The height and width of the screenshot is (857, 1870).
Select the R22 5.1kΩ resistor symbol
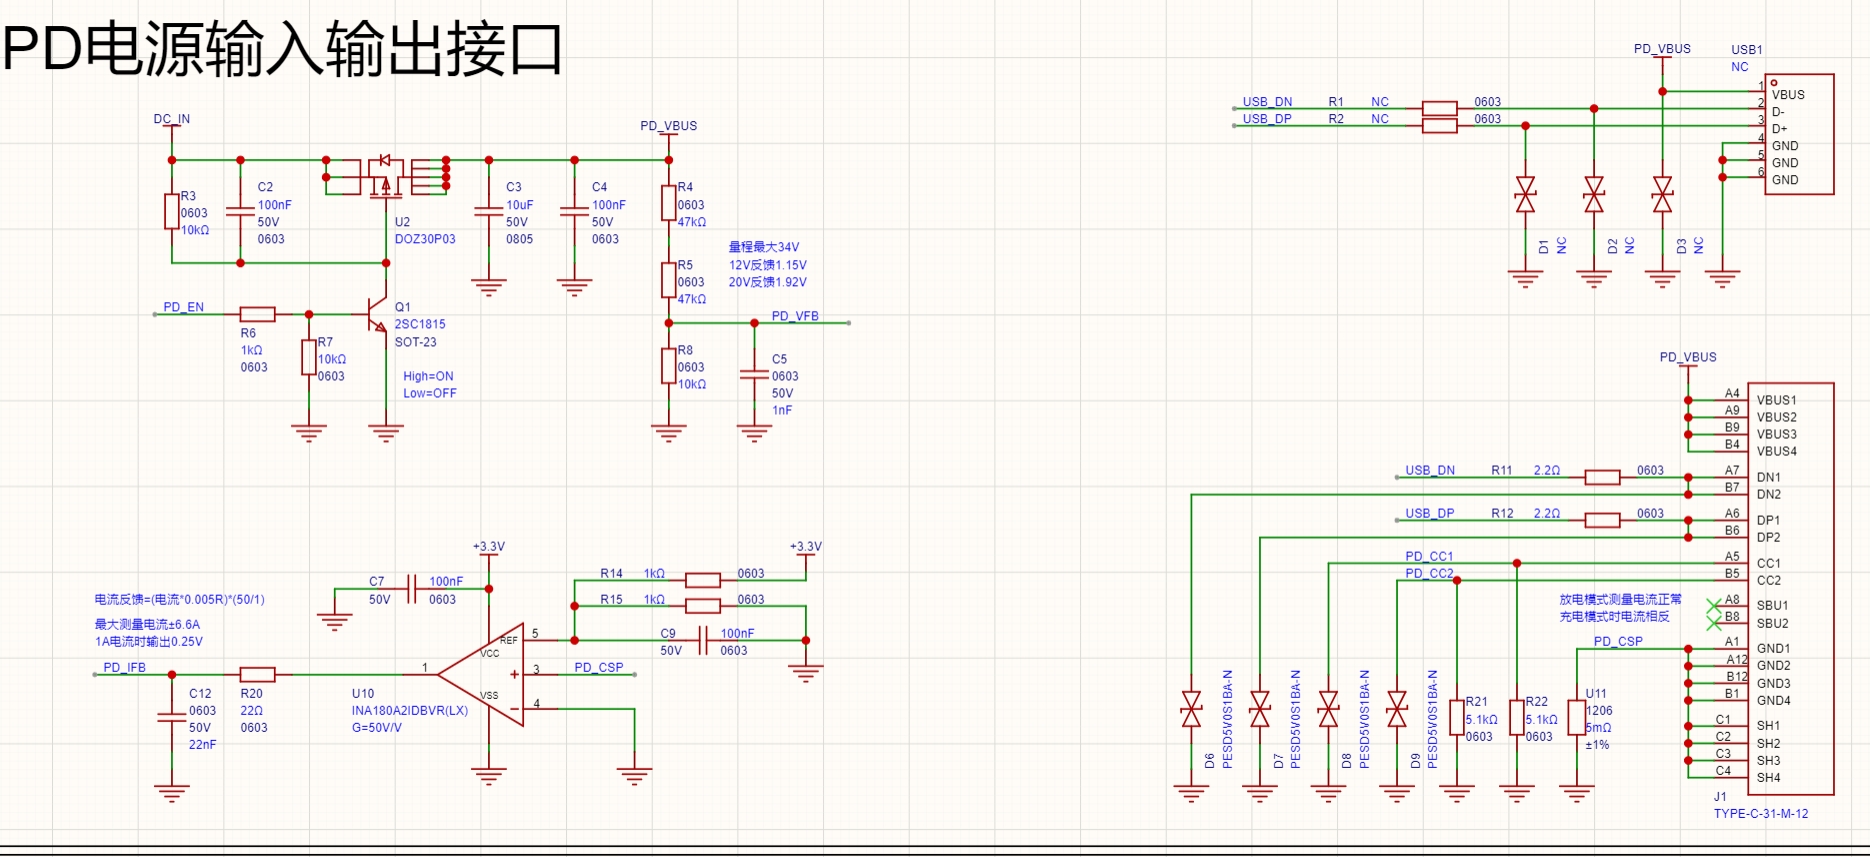(1517, 718)
